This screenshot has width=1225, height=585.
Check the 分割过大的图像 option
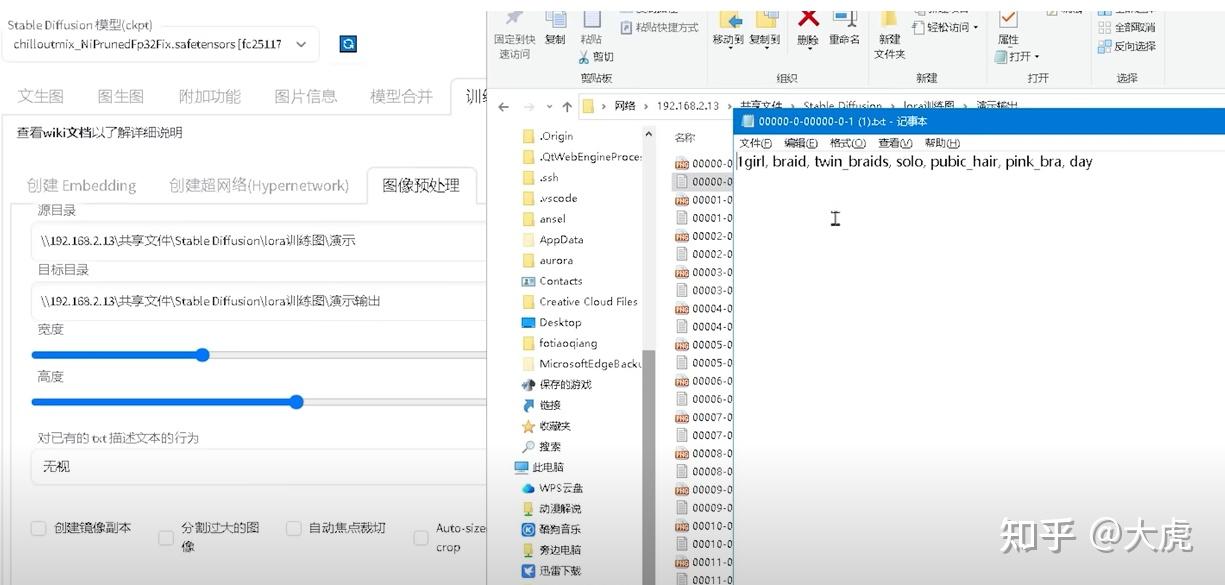(x=166, y=536)
